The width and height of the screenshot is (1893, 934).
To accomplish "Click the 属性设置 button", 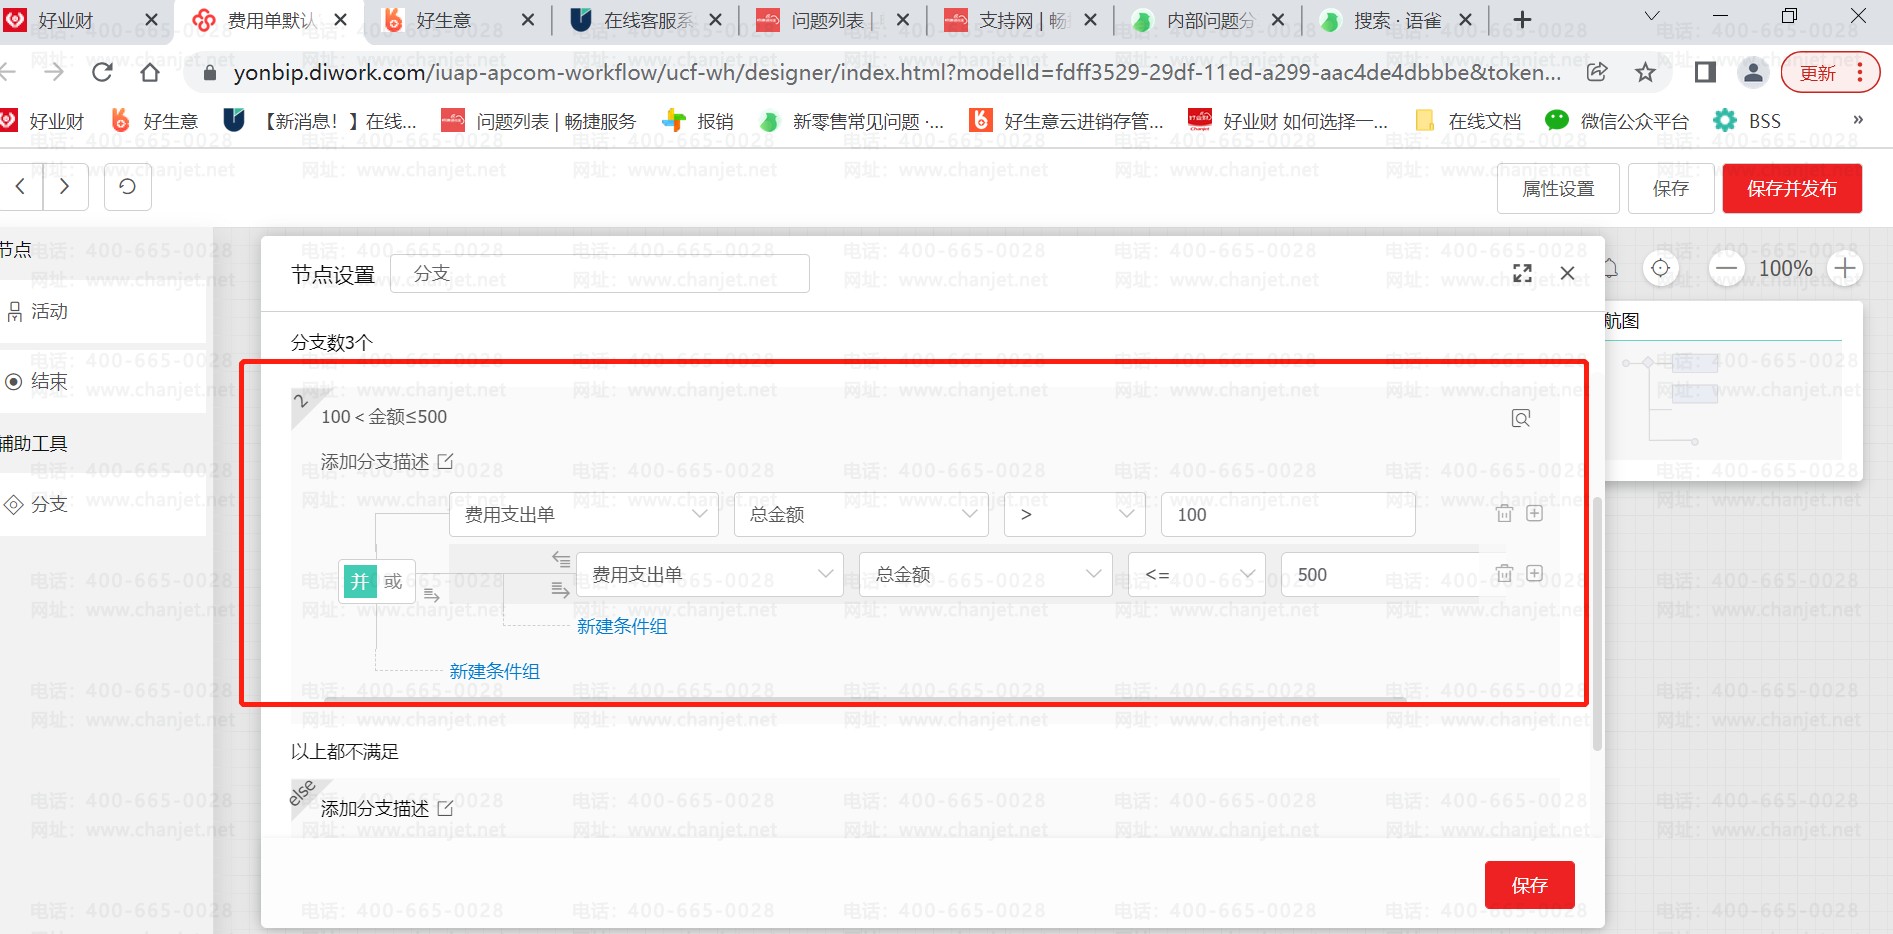I will point(1558,189).
